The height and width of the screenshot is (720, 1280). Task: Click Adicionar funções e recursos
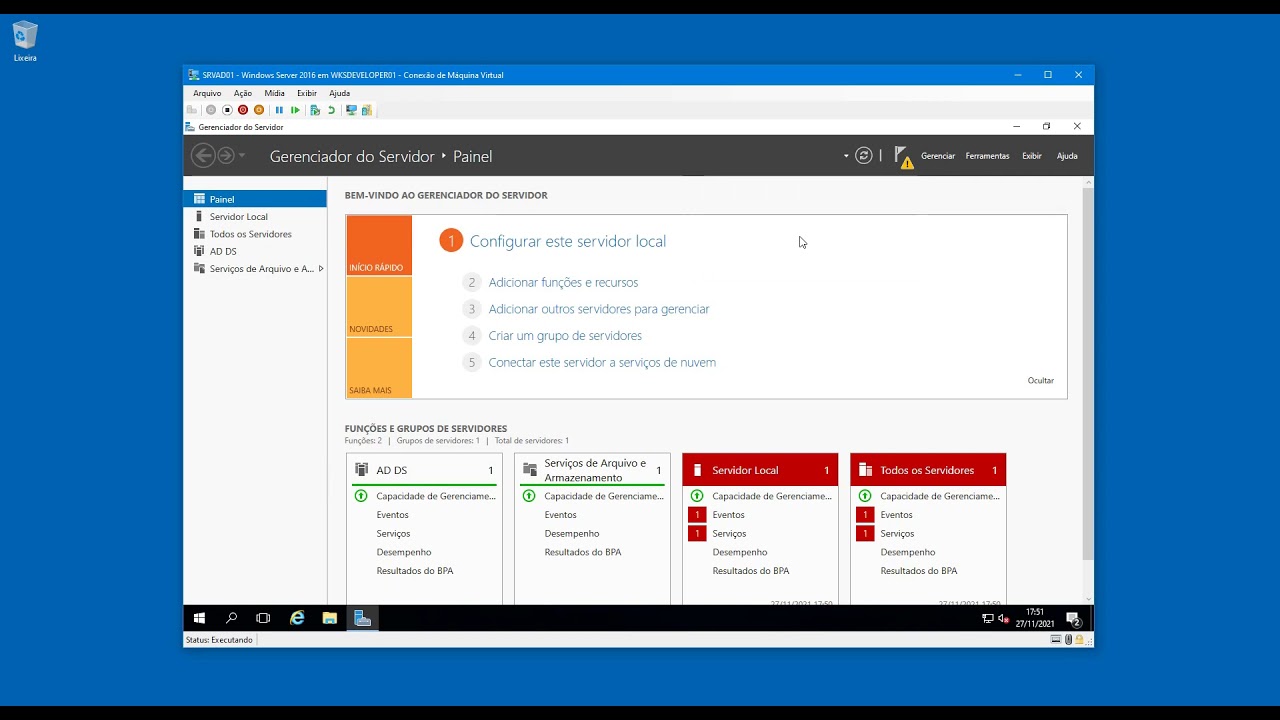click(x=563, y=282)
